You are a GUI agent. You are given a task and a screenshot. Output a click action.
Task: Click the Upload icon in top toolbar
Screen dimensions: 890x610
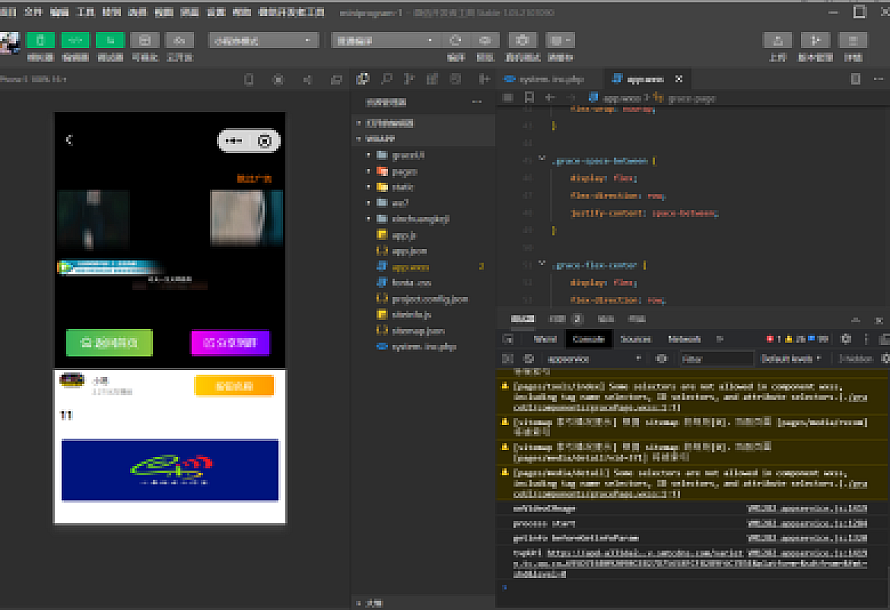click(777, 40)
